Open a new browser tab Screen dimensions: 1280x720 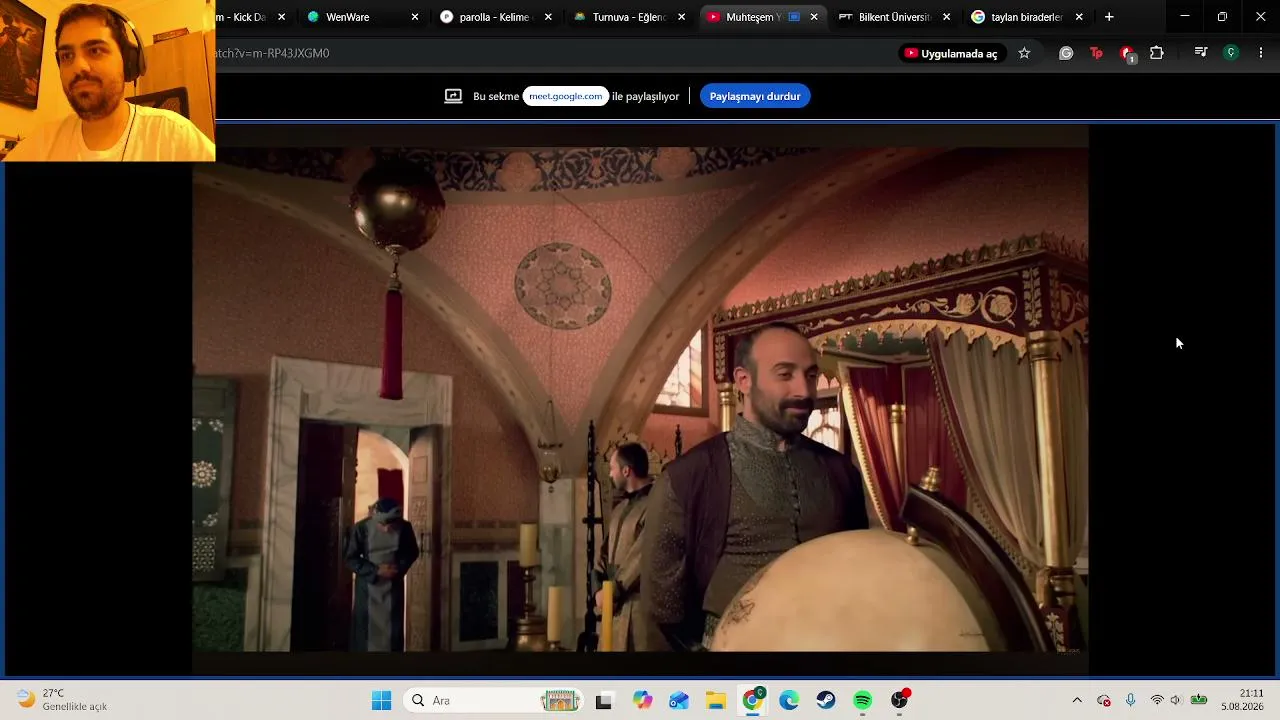pyautogui.click(x=1109, y=17)
